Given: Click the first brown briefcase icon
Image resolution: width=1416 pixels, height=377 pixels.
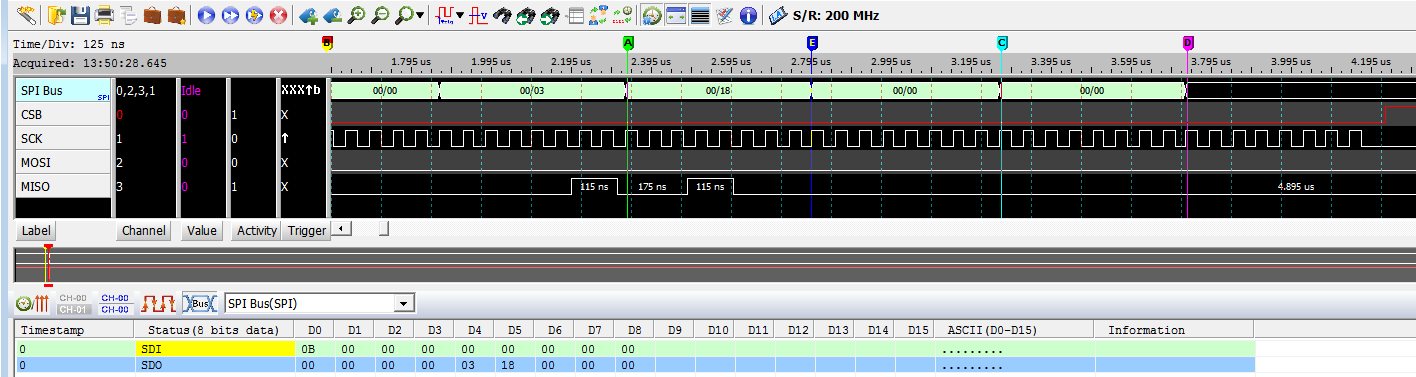Looking at the screenshot, I should coord(152,15).
